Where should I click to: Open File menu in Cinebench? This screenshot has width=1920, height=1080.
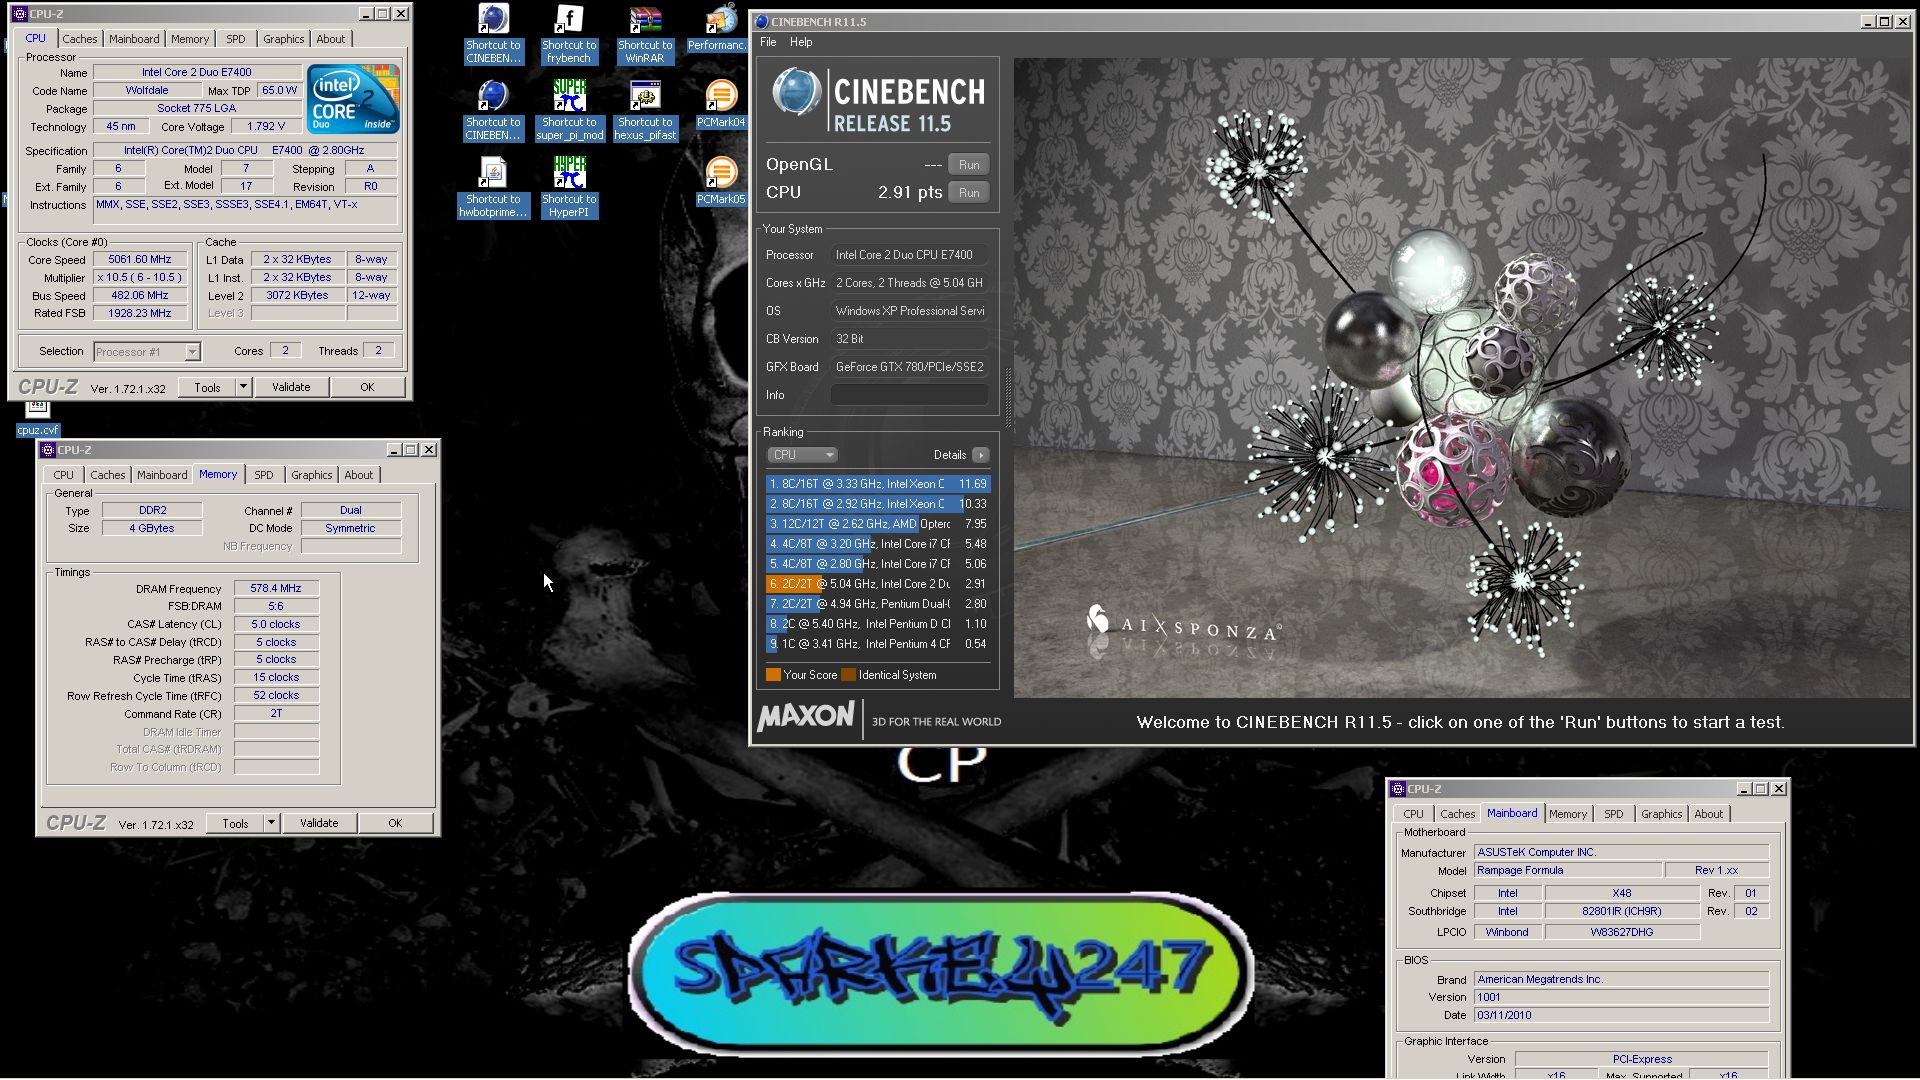click(768, 42)
